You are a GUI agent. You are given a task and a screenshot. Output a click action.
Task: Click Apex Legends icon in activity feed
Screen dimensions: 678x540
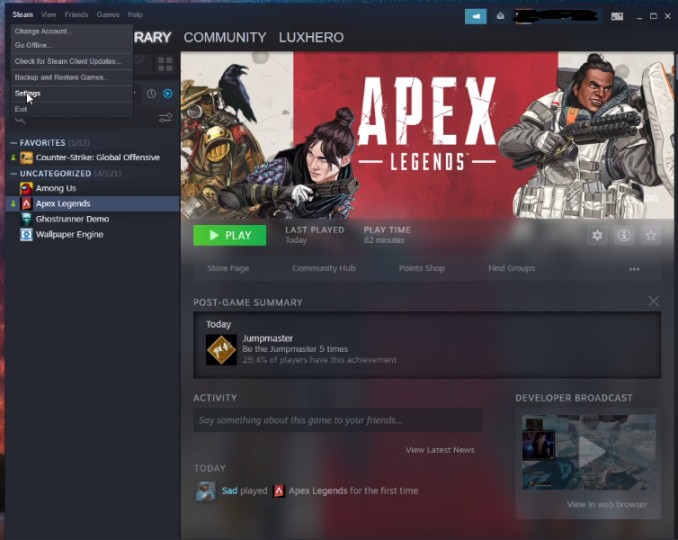click(279, 491)
